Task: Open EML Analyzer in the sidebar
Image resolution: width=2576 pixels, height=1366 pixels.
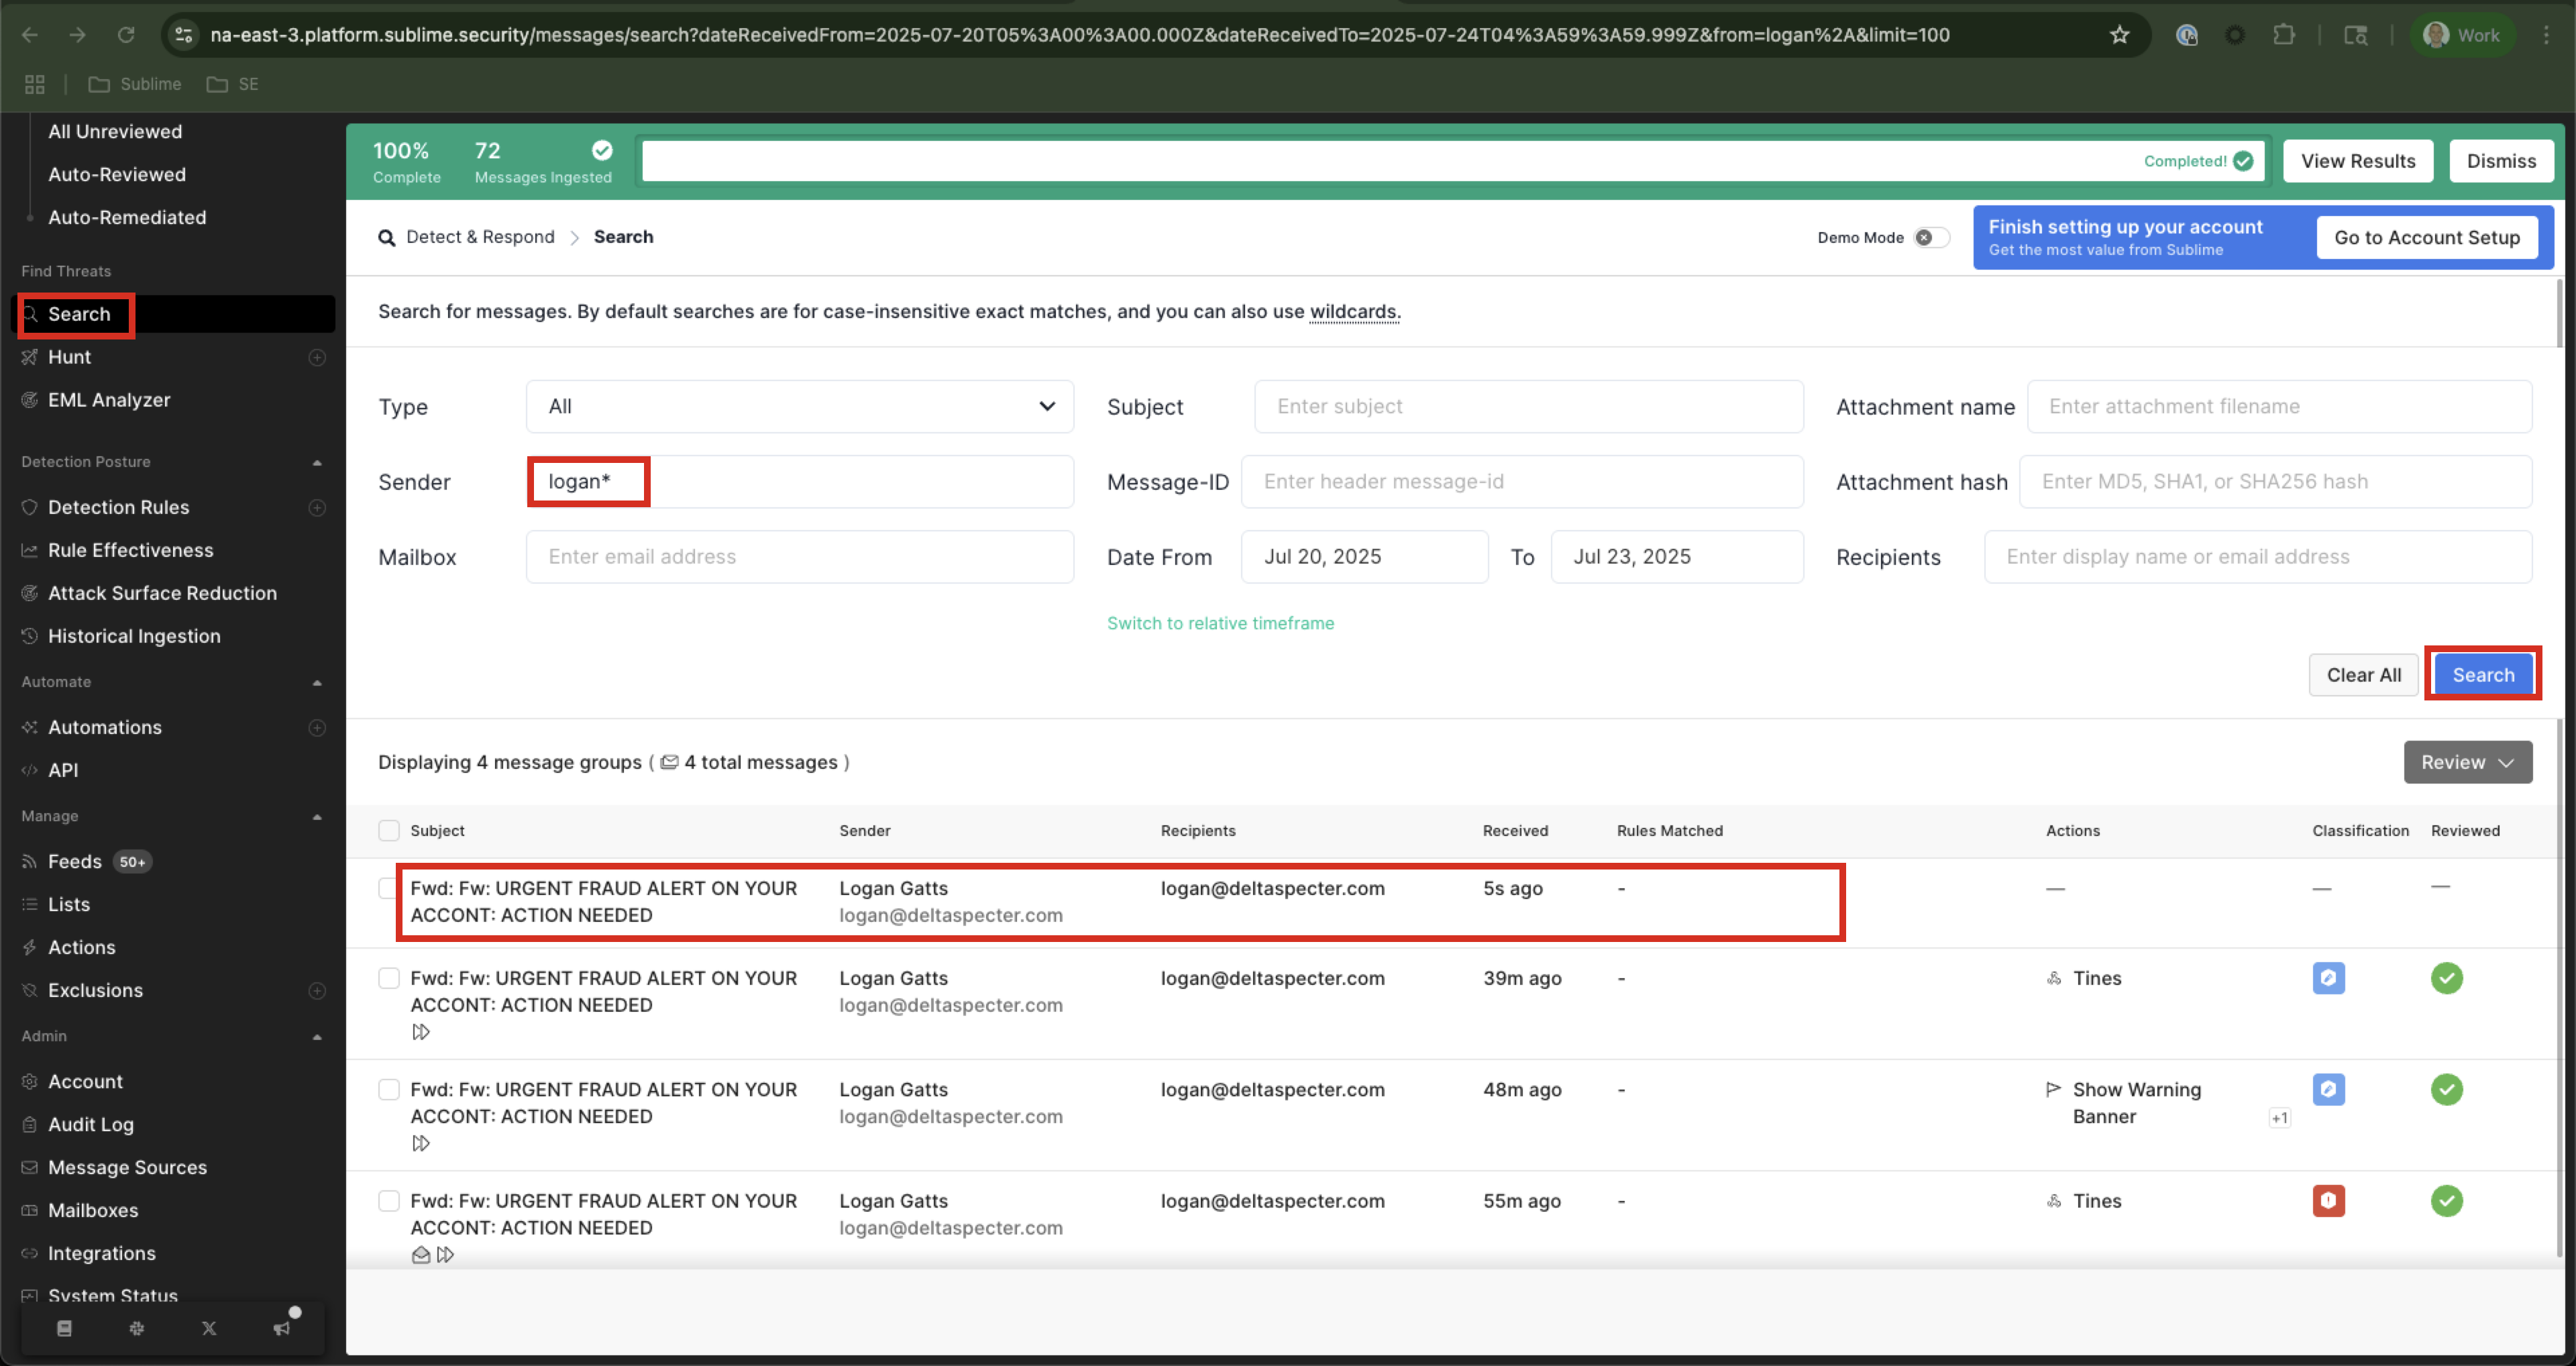Action: 109,400
